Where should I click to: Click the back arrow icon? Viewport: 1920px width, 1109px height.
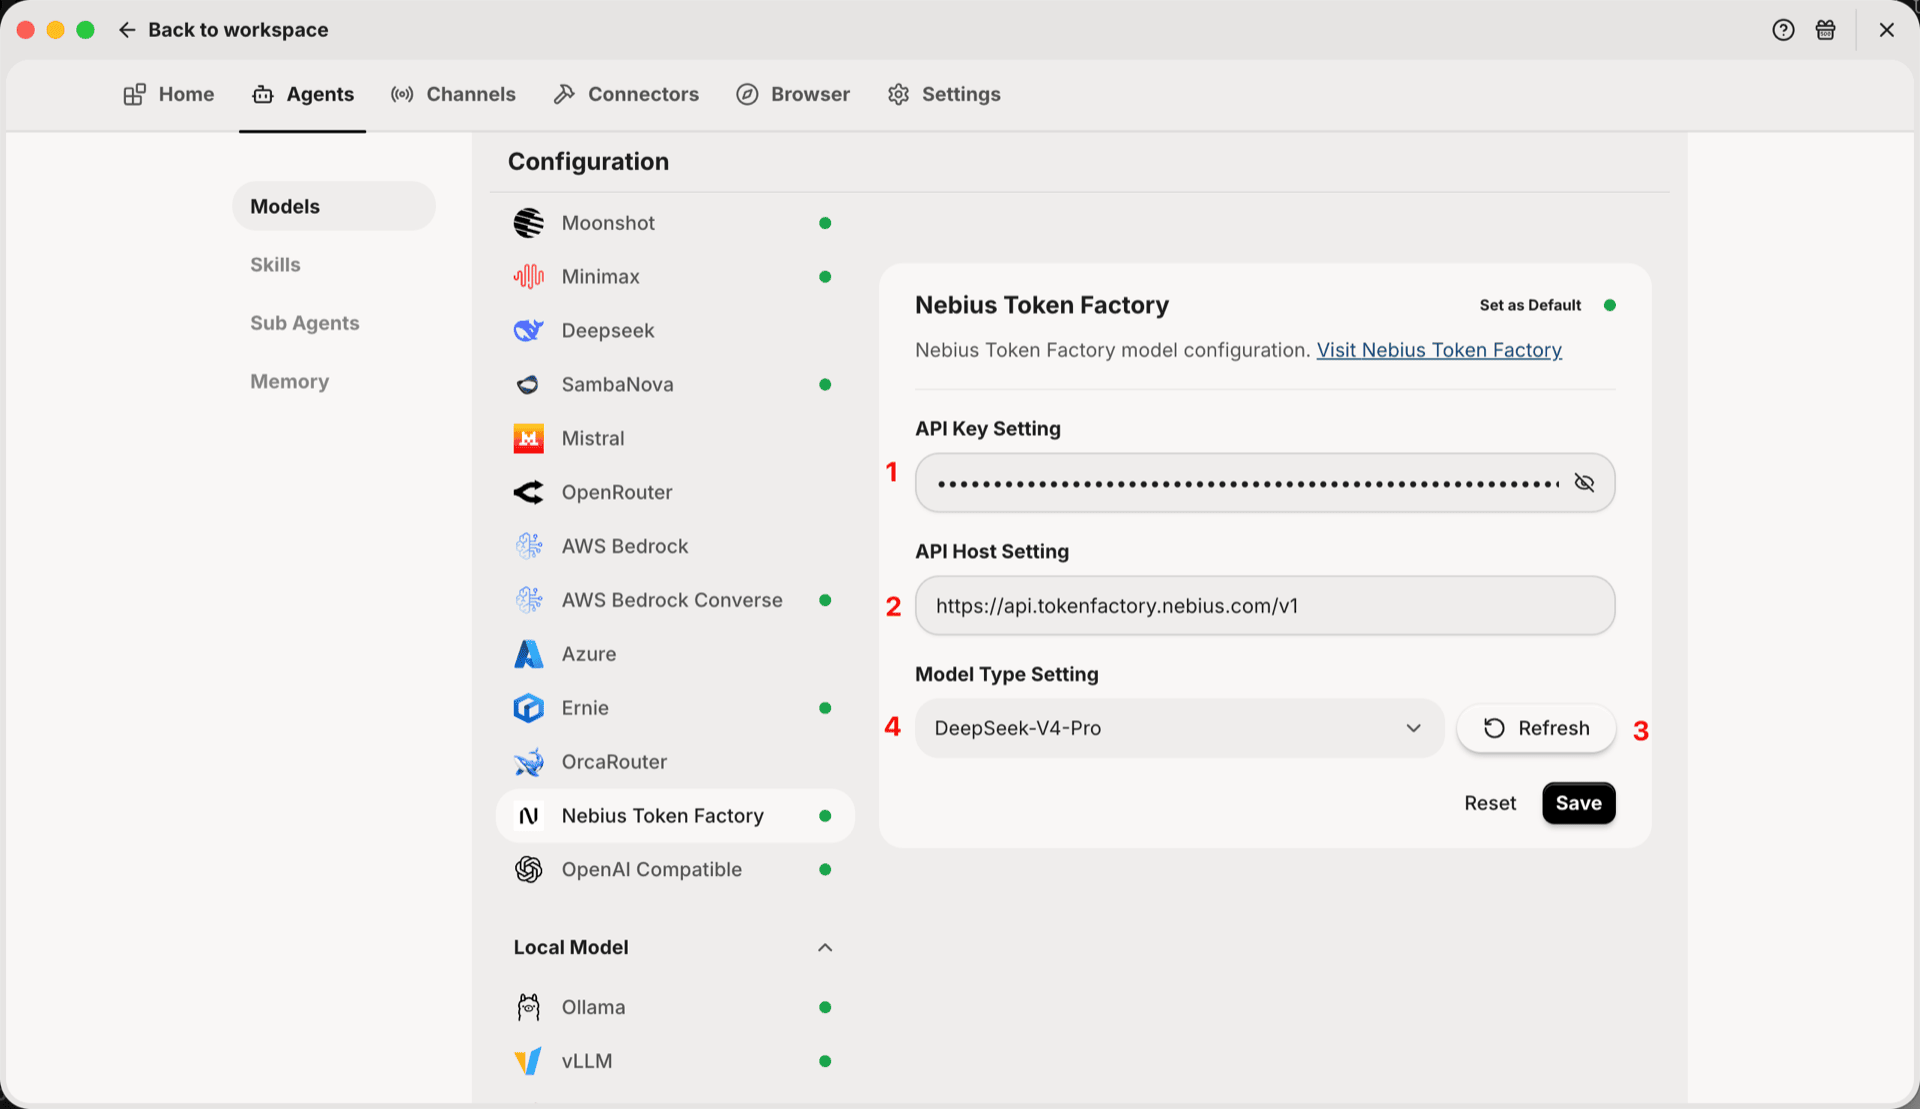coord(127,30)
